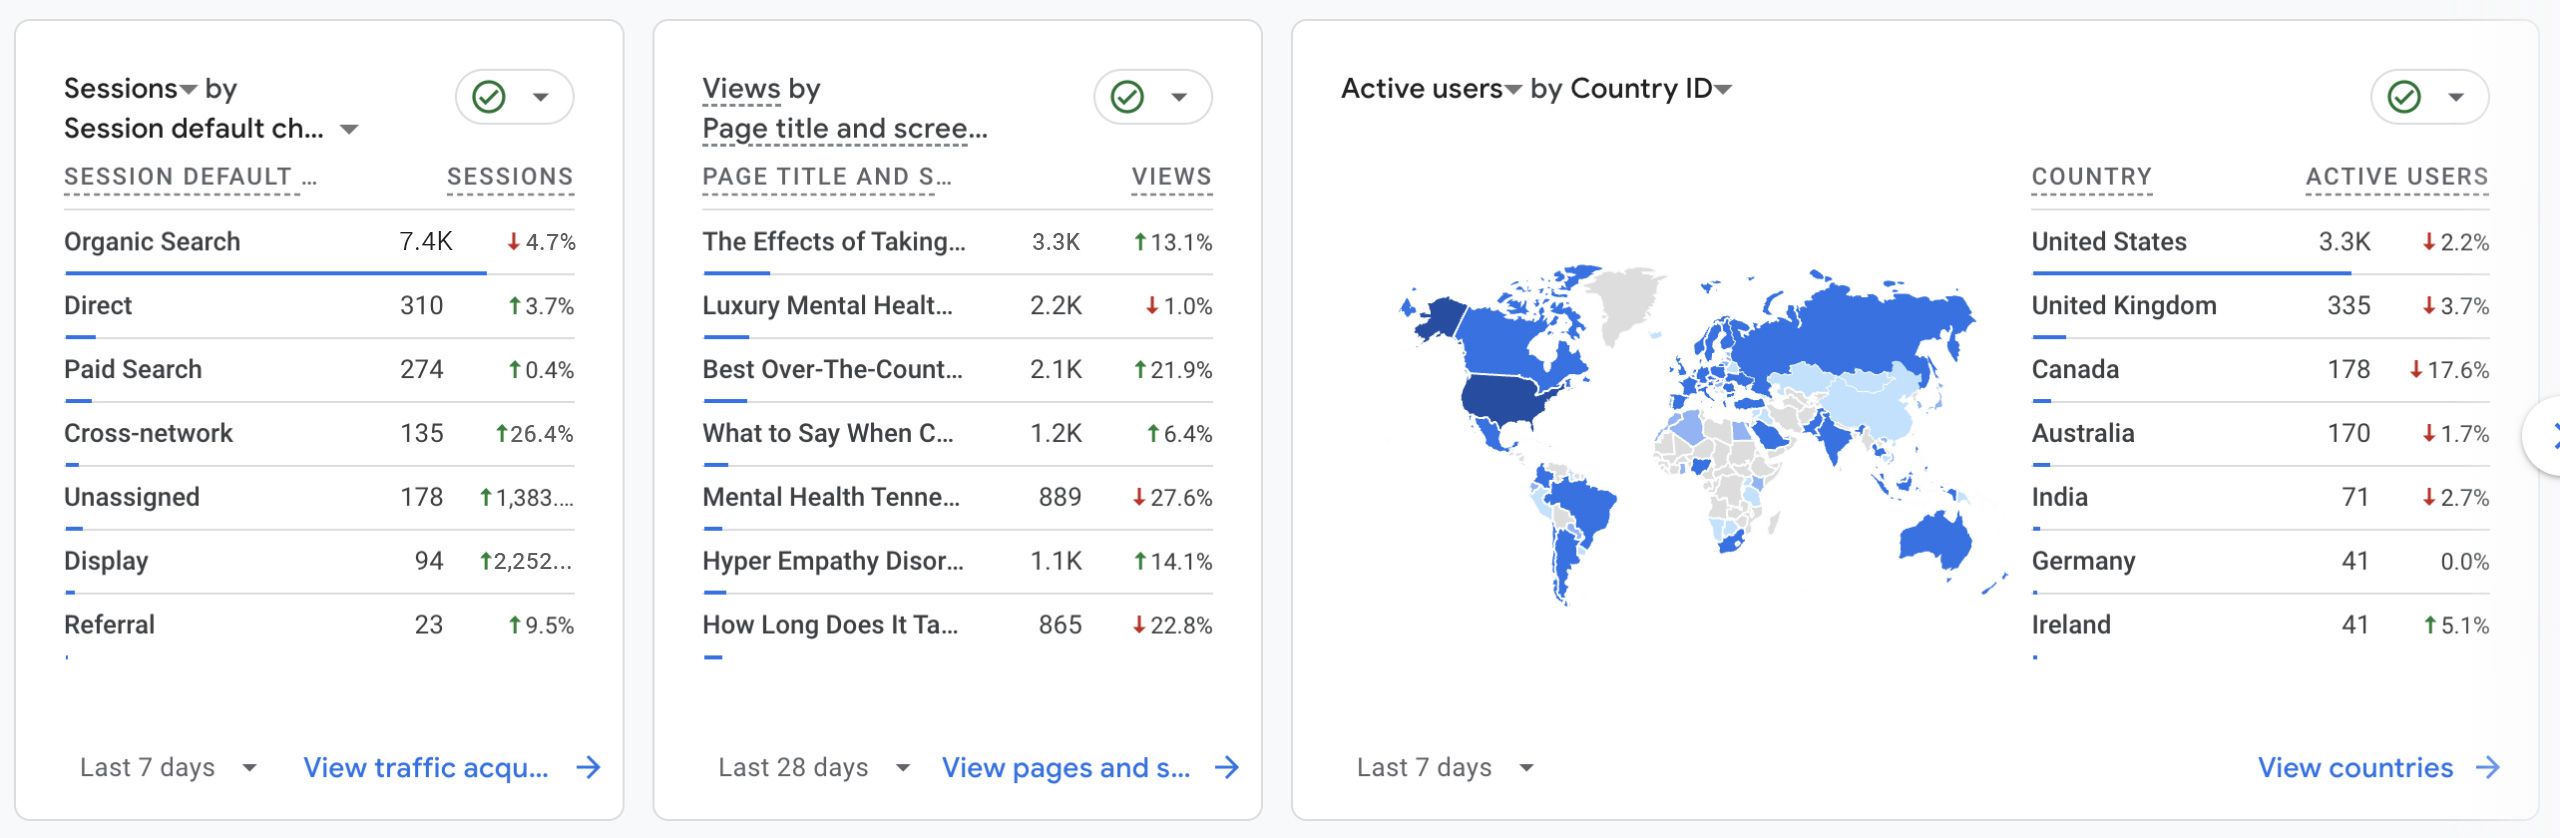Open Active users metric dropdown
This screenshot has width=2560, height=838.
point(1513,90)
